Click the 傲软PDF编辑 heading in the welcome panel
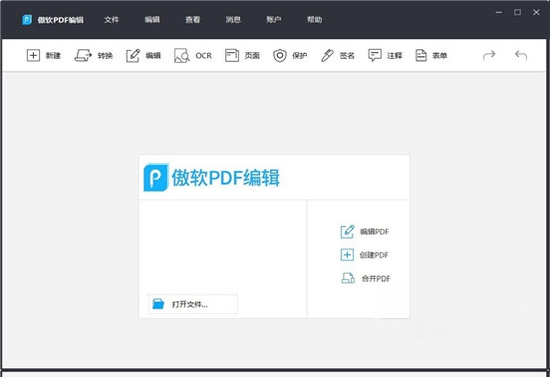 tap(226, 177)
